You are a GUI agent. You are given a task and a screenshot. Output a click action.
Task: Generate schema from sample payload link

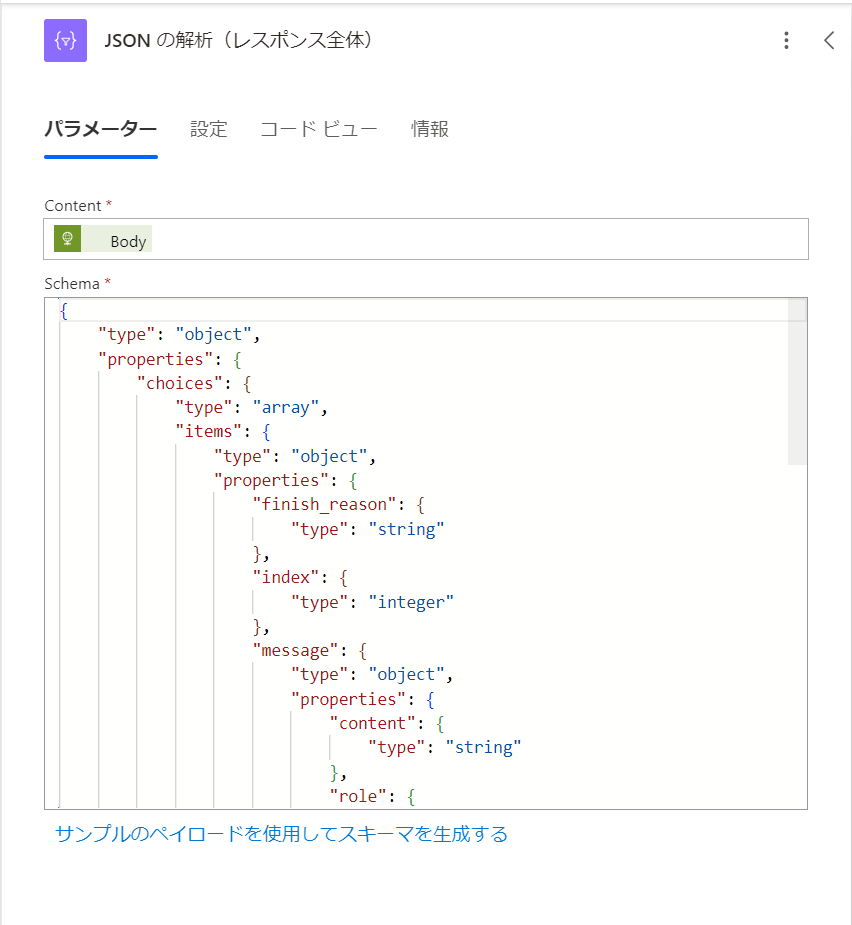[x=276, y=834]
